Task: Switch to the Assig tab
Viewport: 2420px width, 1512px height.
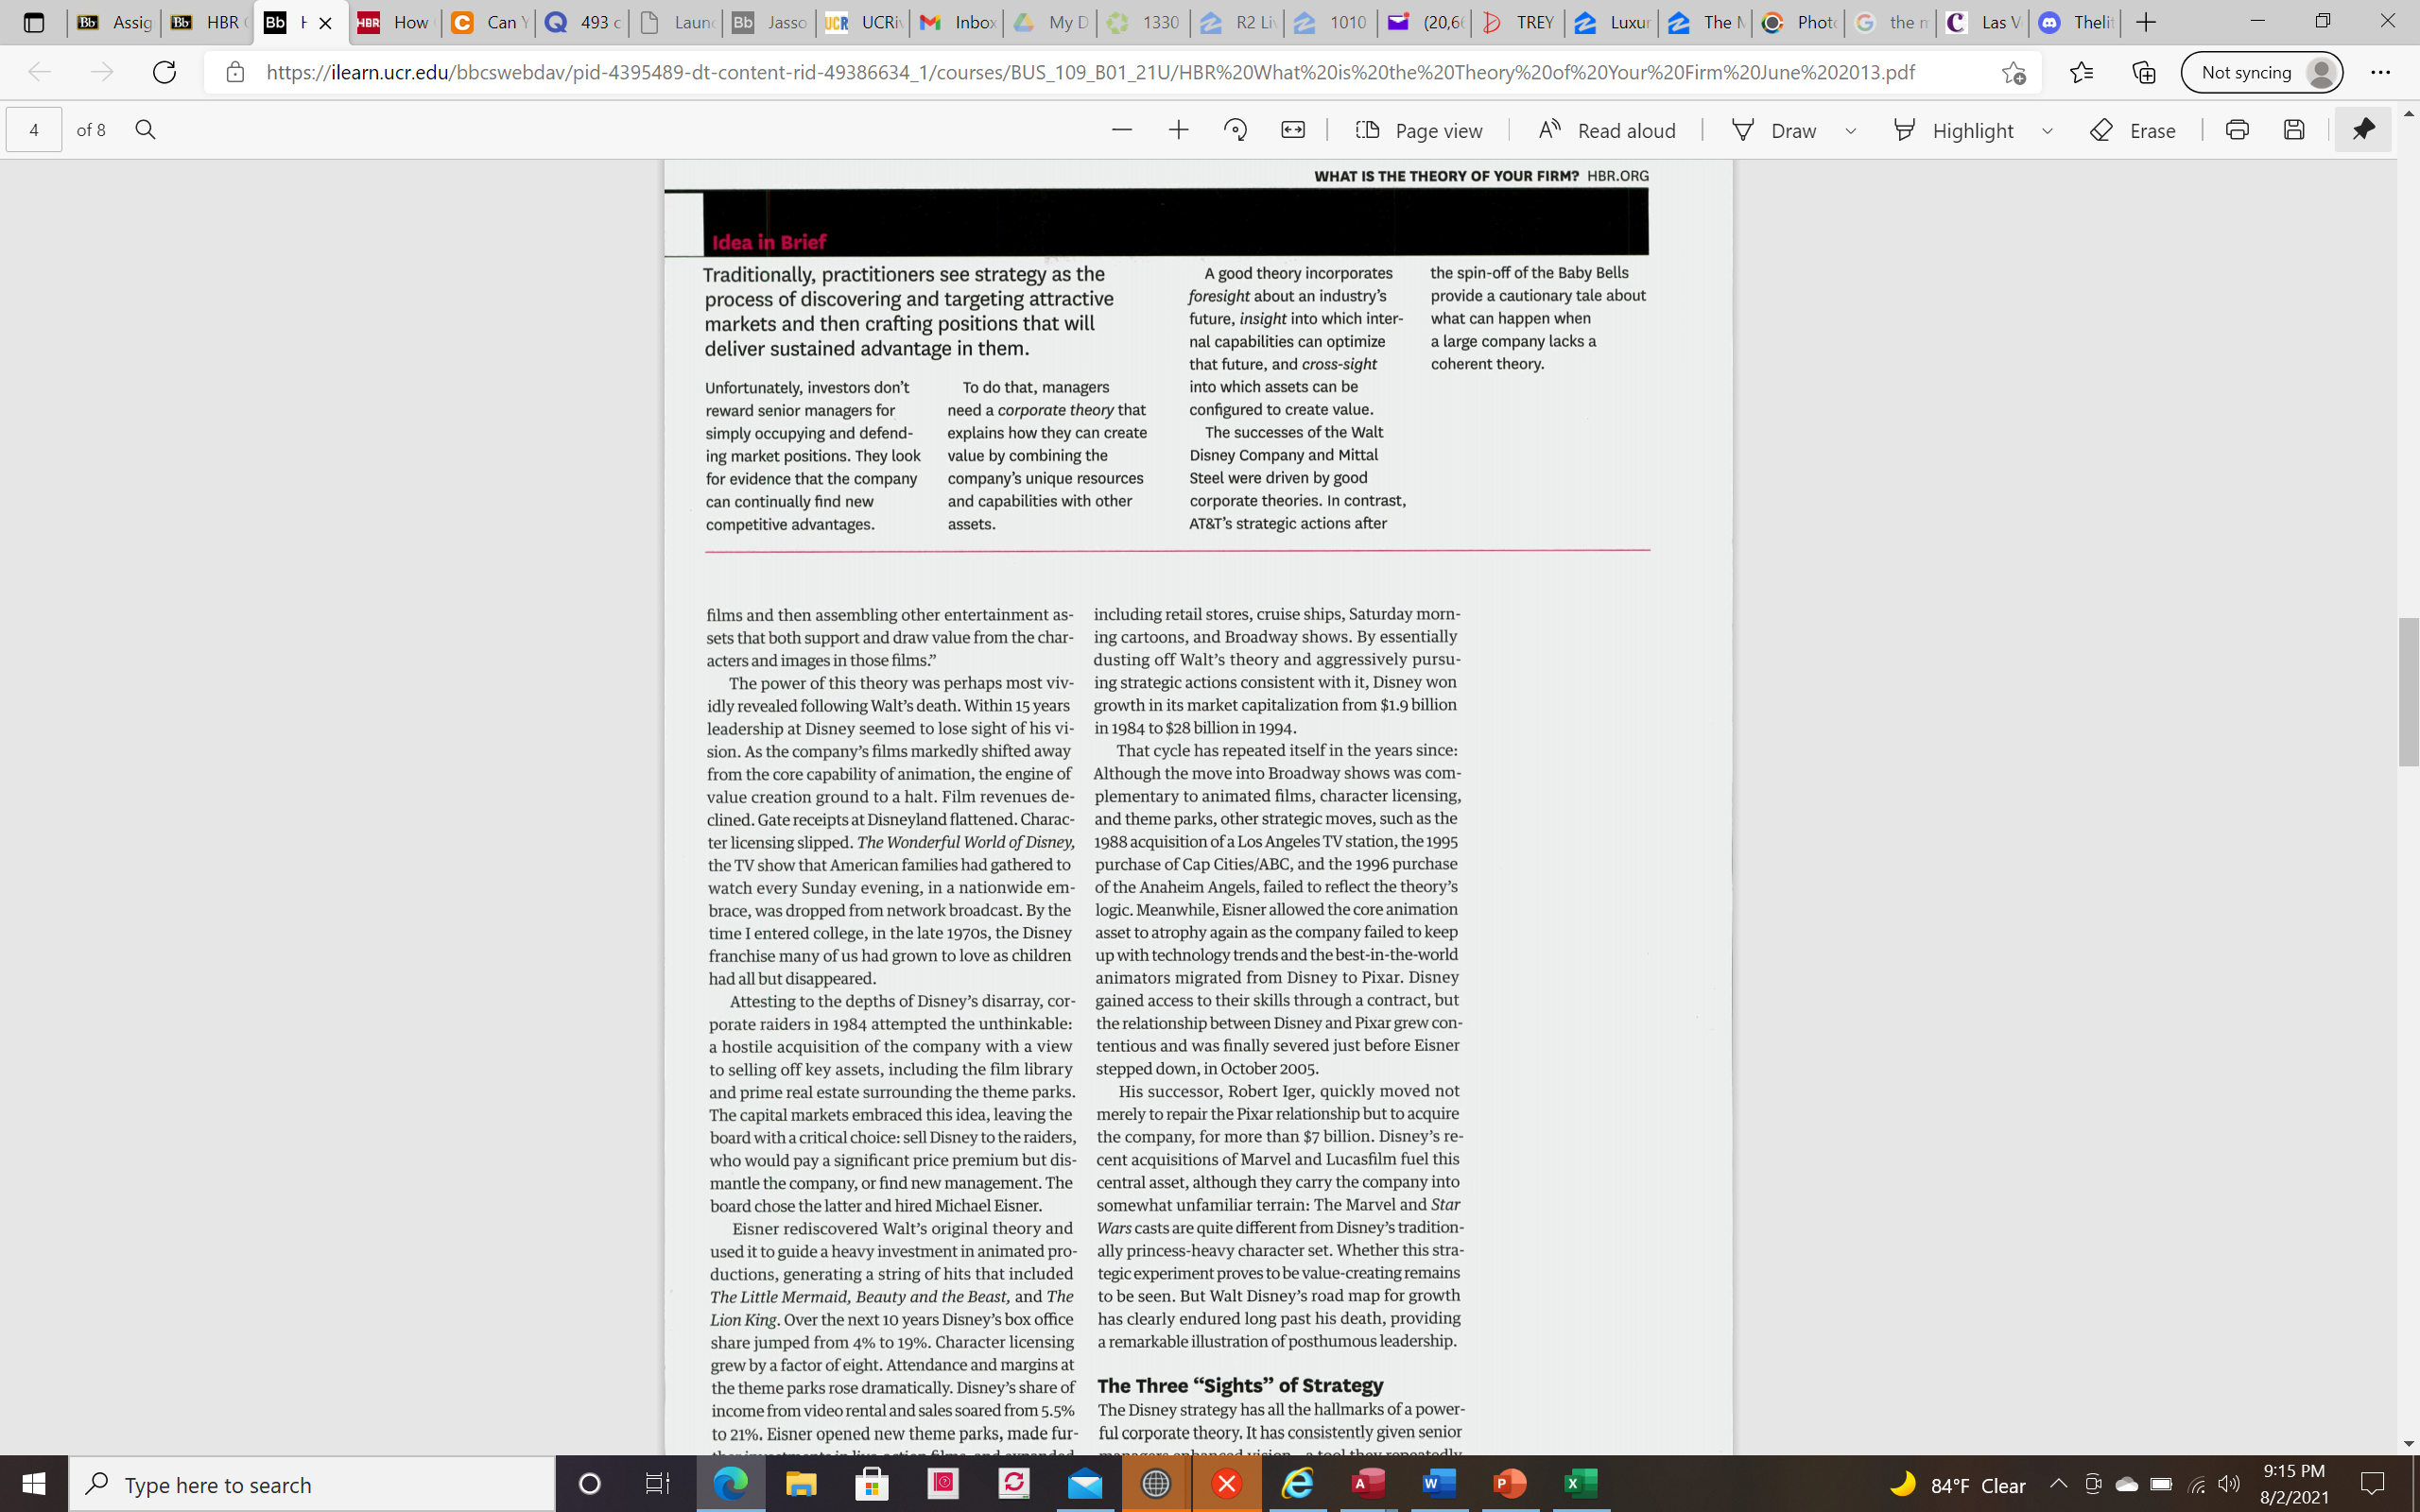Action: tap(114, 22)
